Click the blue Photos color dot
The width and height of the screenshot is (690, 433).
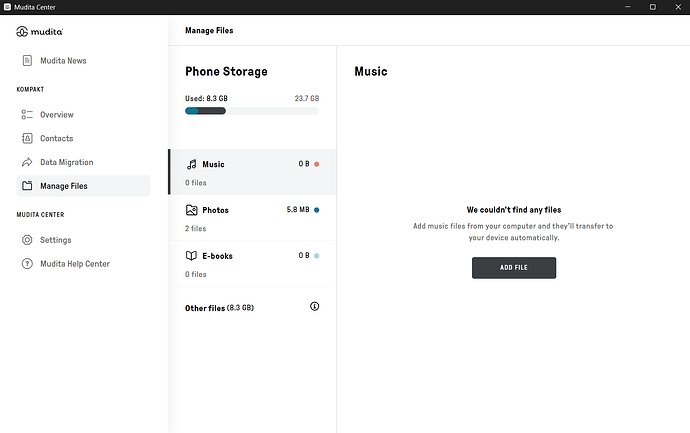(316, 210)
